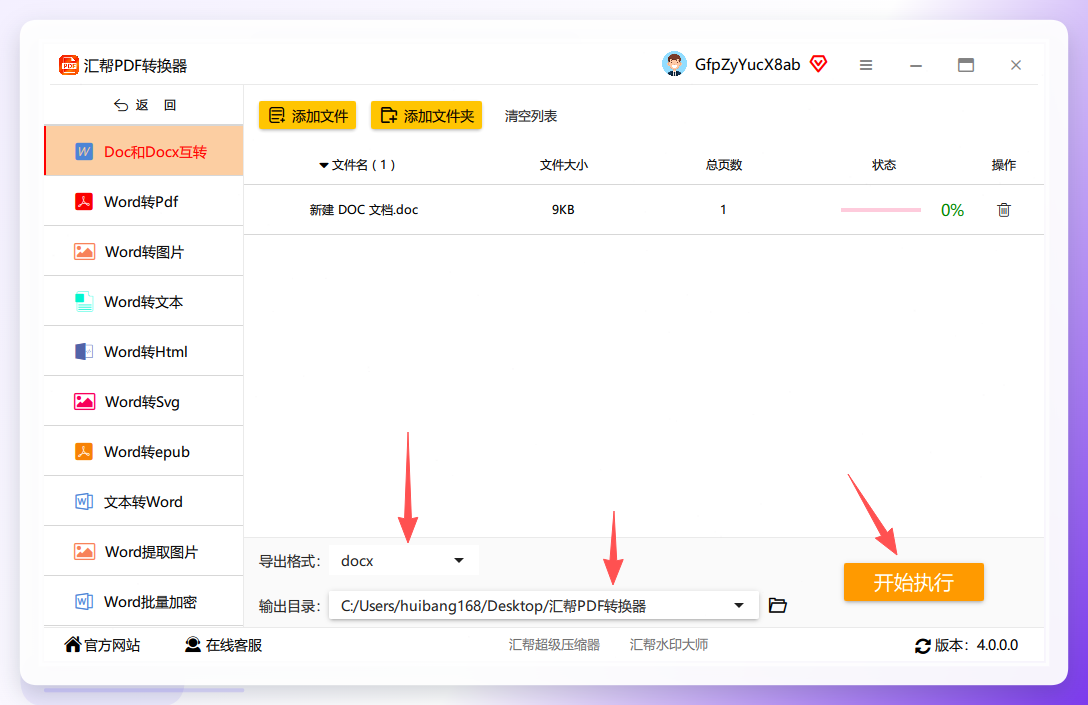Click the Word转图片 image icon

click(84, 252)
